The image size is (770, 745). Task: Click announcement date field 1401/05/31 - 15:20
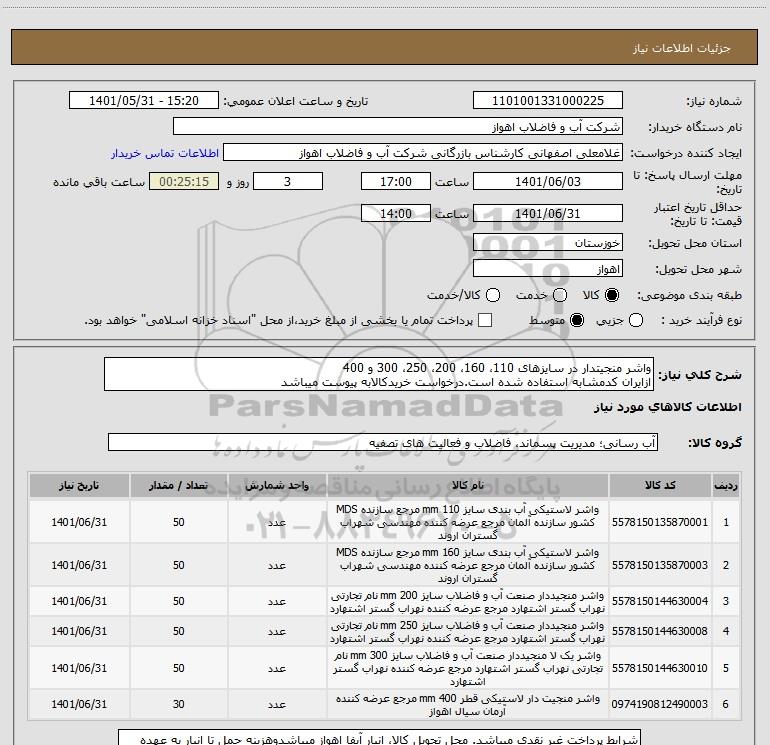(x=144, y=101)
